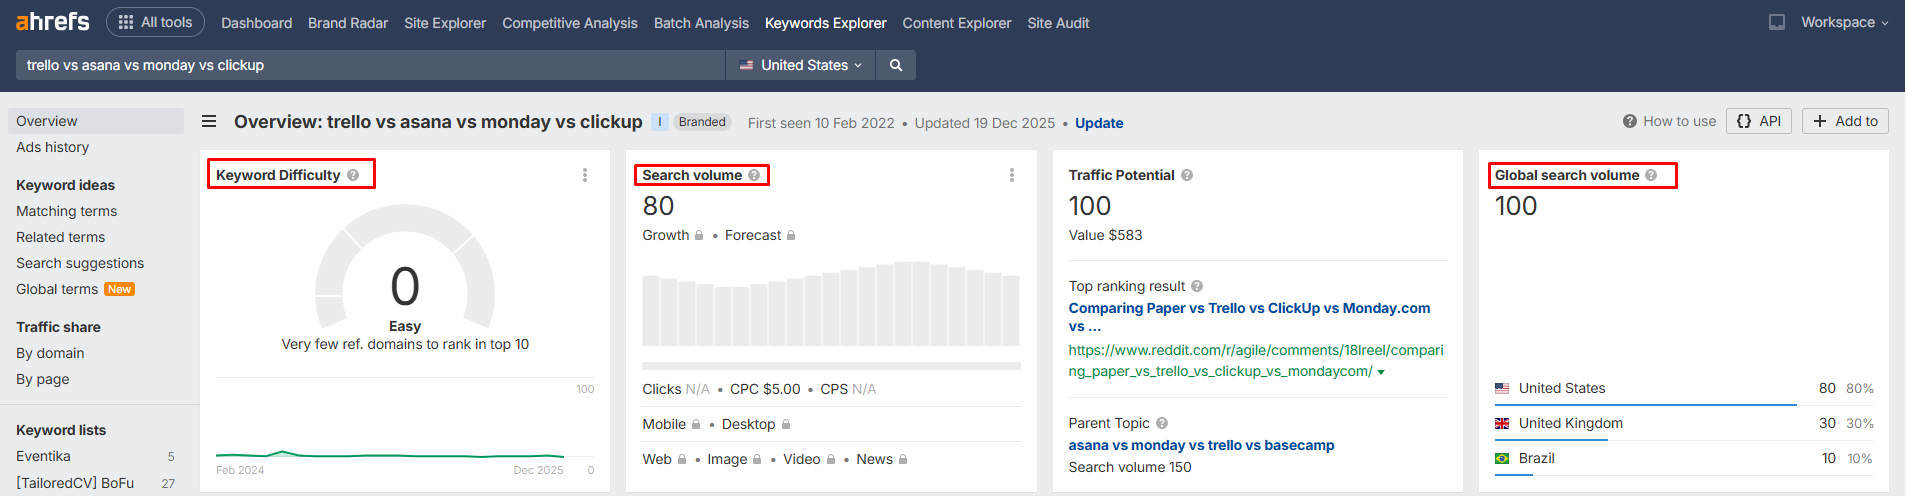Open Brand Radar

pos(348,23)
